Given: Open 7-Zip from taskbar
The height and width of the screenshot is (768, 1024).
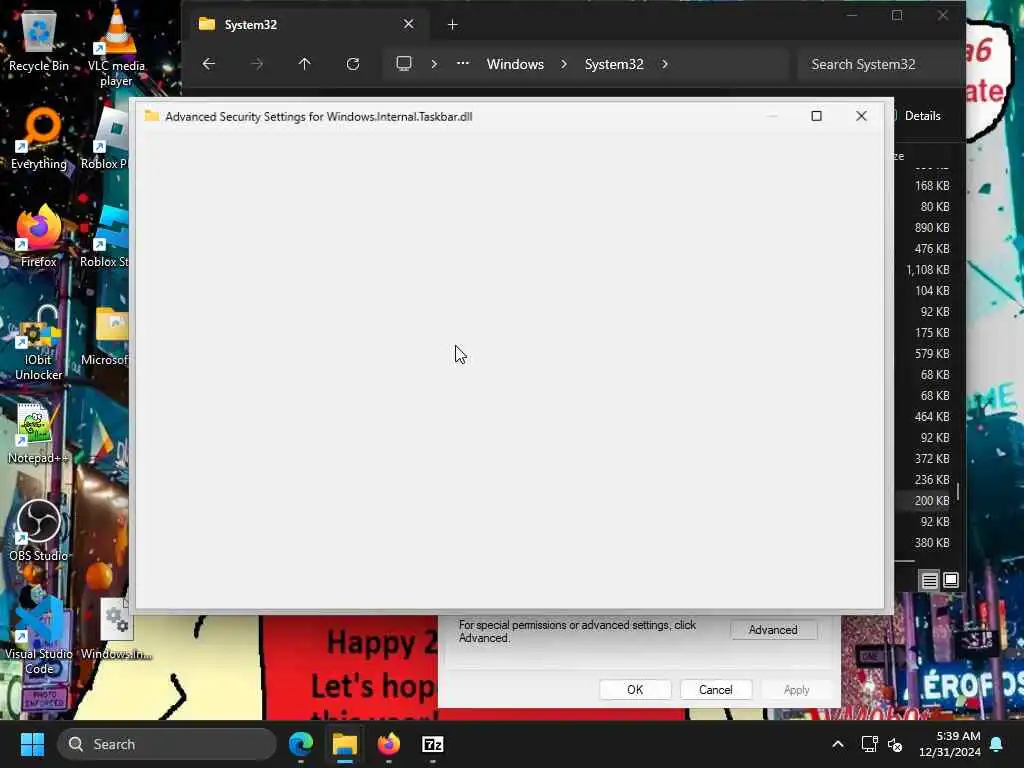Looking at the screenshot, I should coord(432,744).
